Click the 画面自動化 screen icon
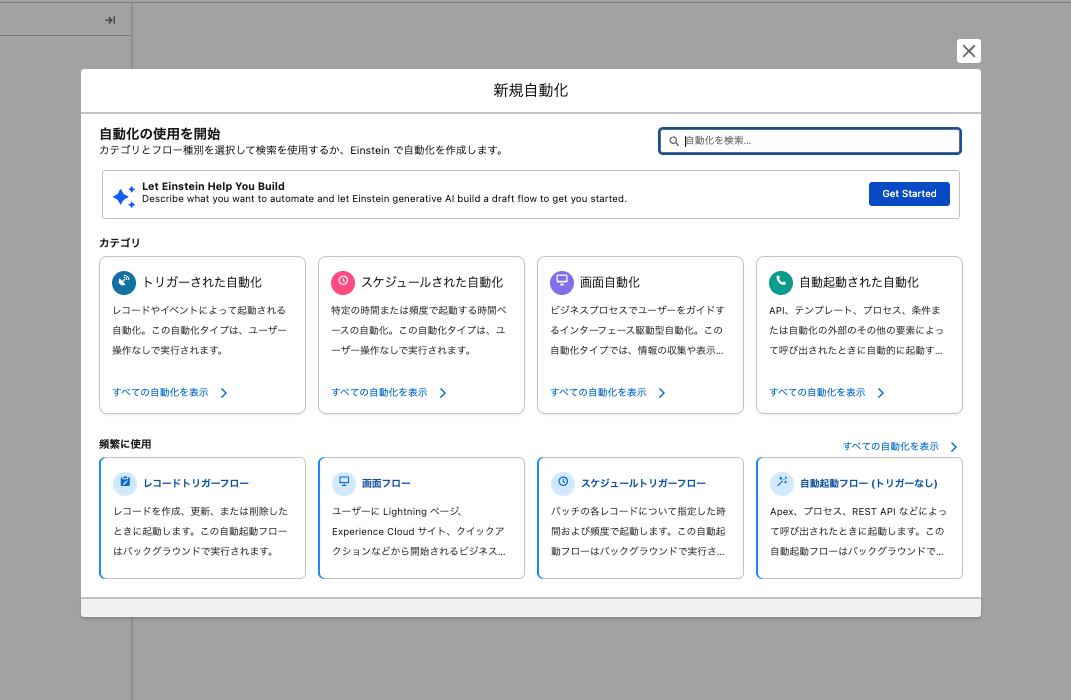Screen dimensions: 1071x700 (561, 282)
